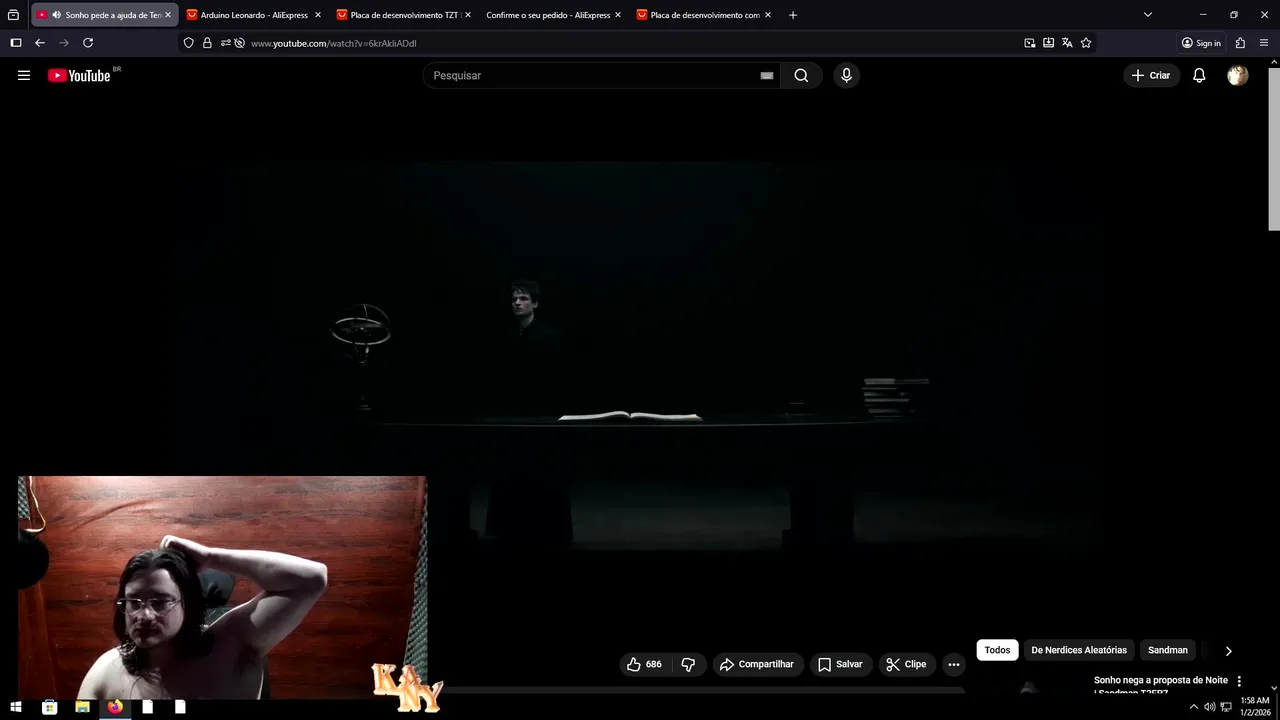Open a new browser tab
1280x720 pixels.
tap(793, 15)
